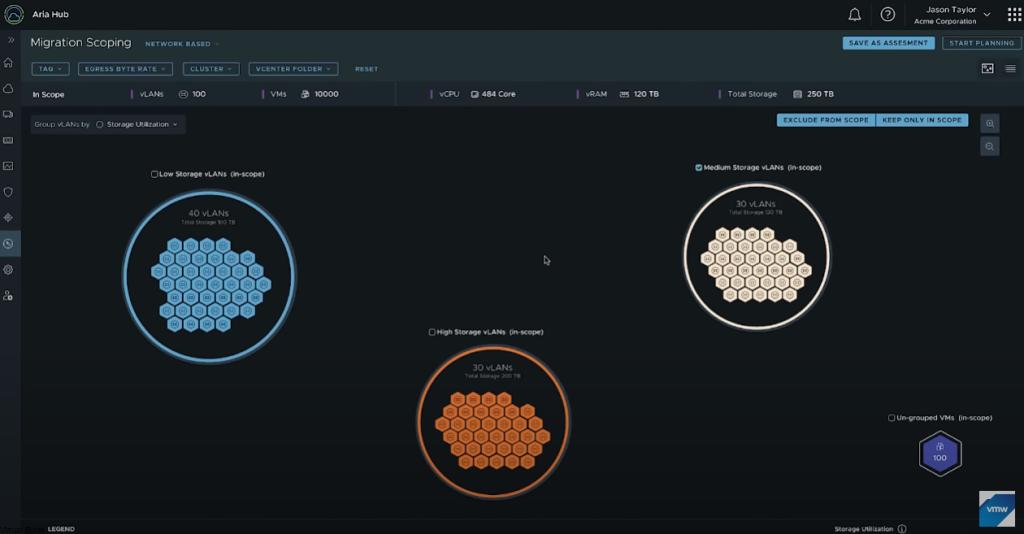The width and height of the screenshot is (1024, 534).
Task: Zoom in on the vLAN canvas
Action: point(990,123)
